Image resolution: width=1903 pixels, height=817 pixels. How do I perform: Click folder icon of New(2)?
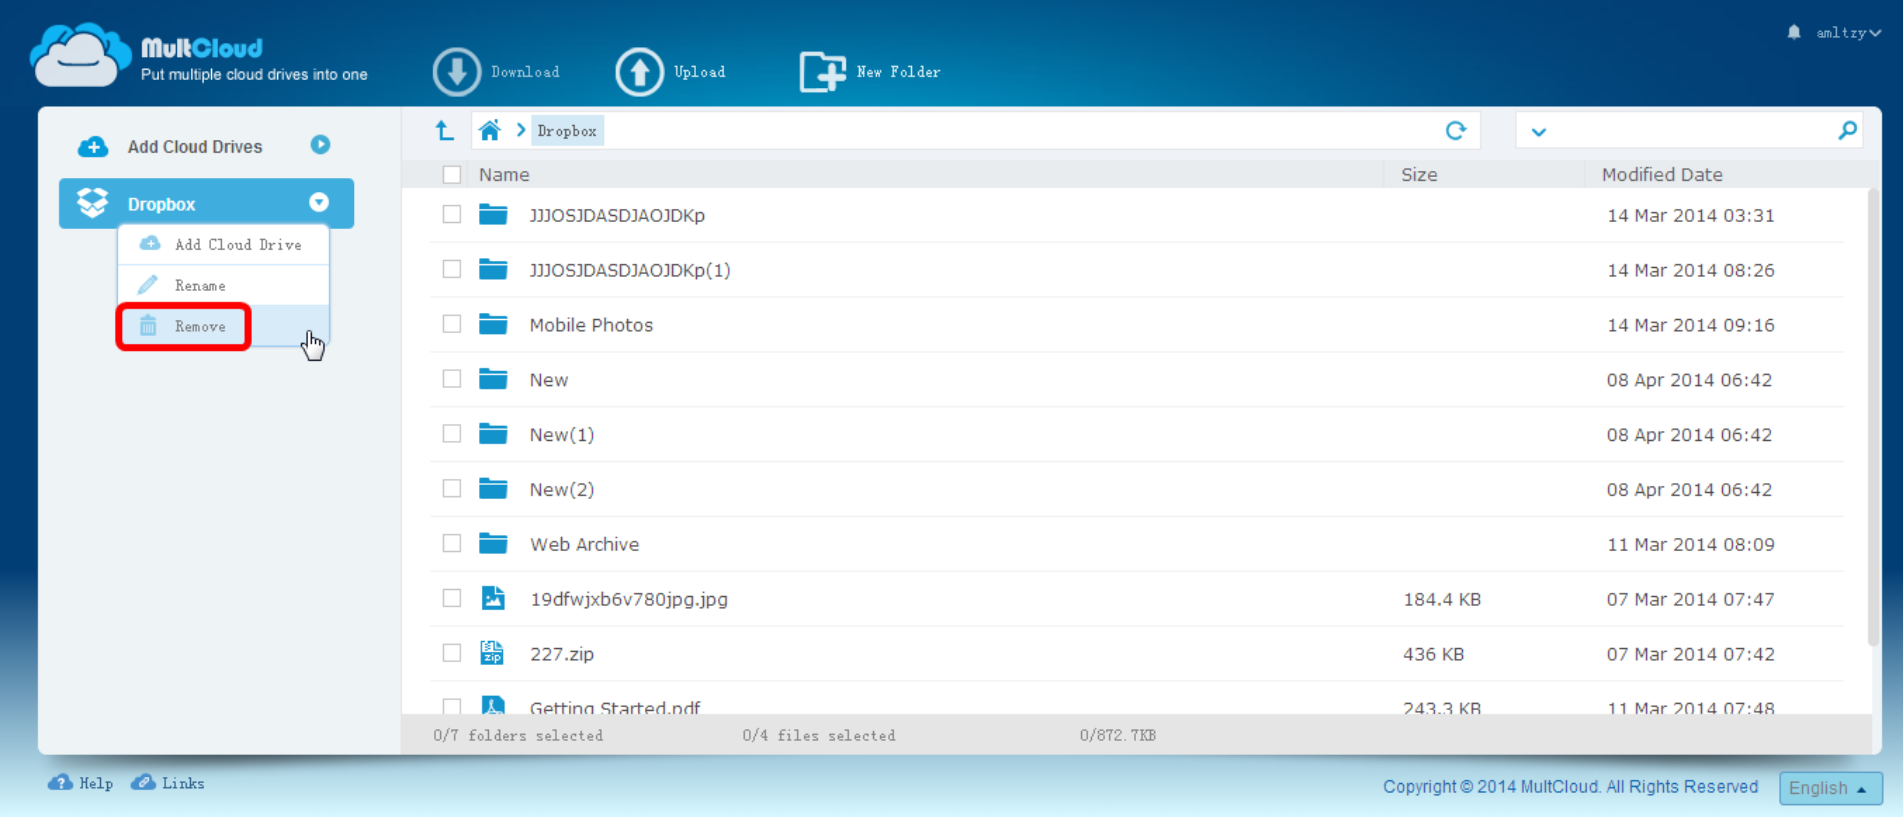tap(493, 488)
